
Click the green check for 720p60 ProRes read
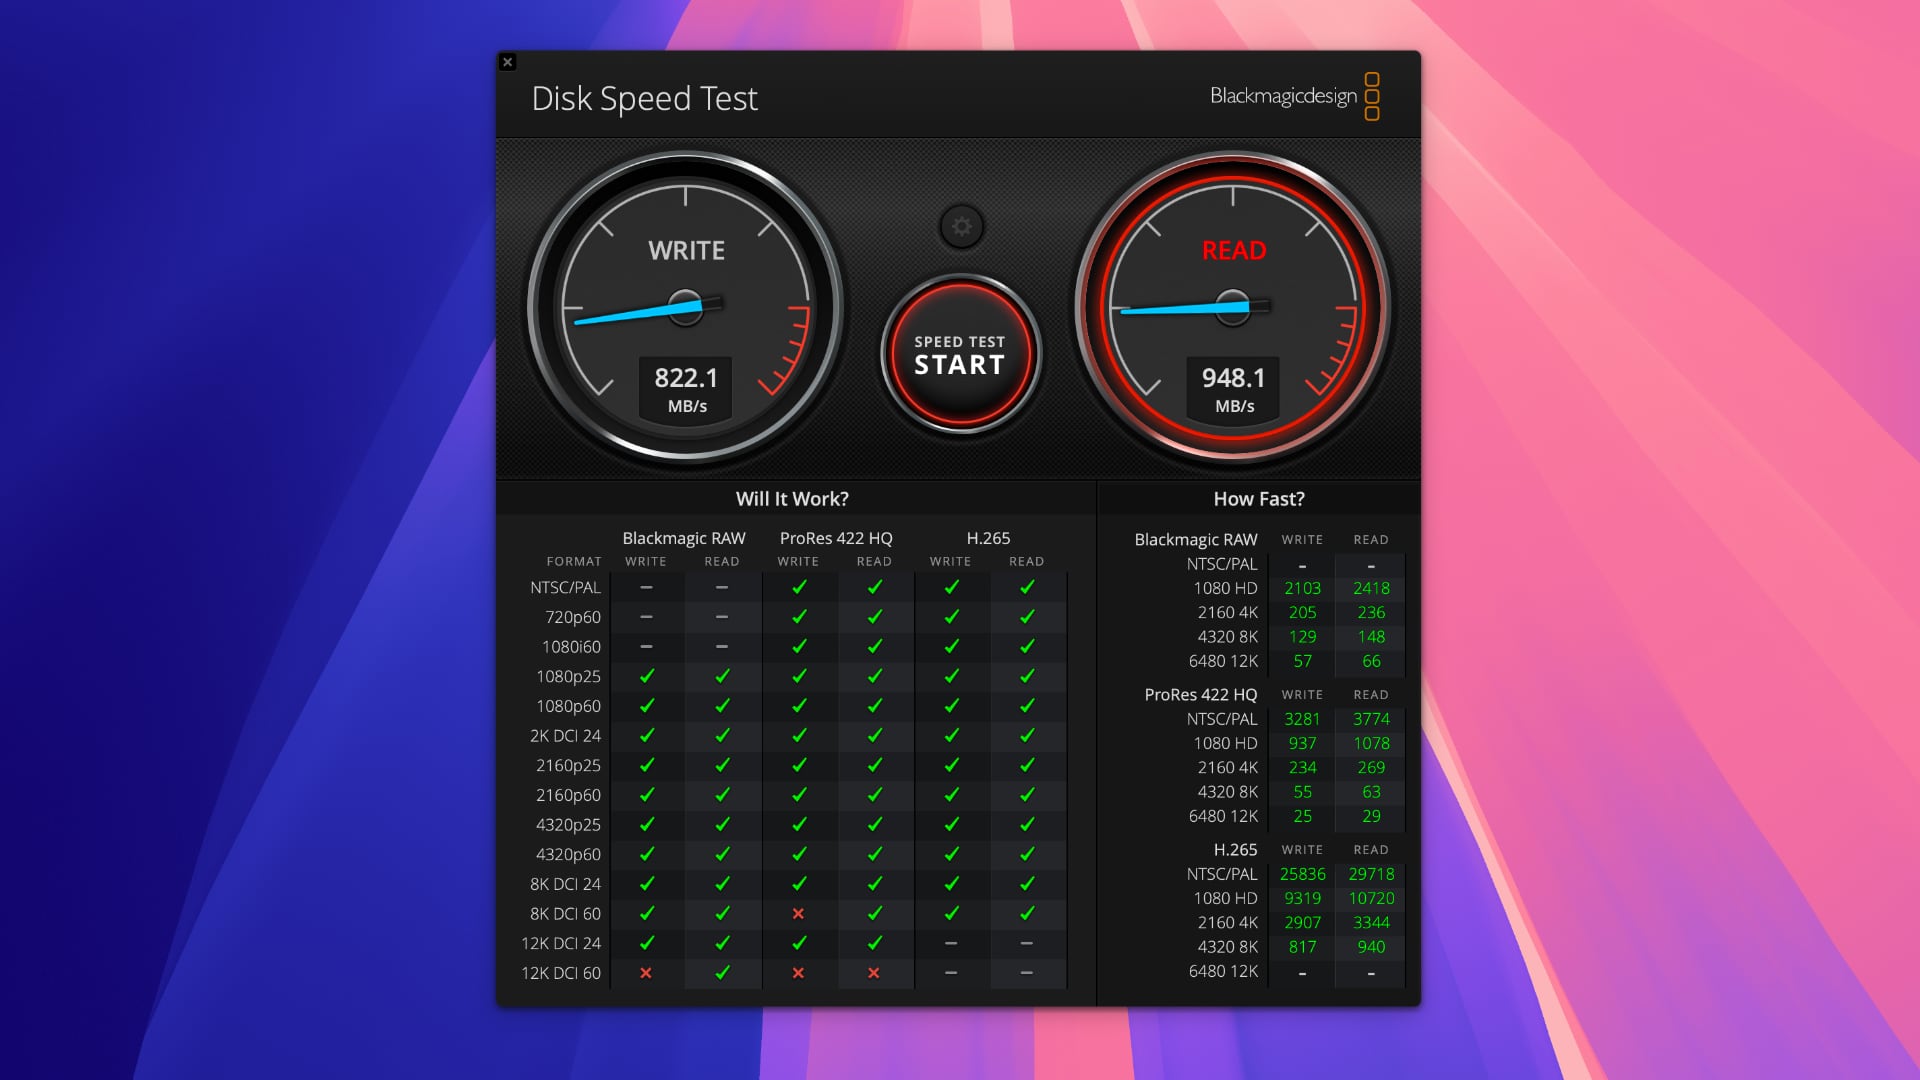pyautogui.click(x=875, y=617)
